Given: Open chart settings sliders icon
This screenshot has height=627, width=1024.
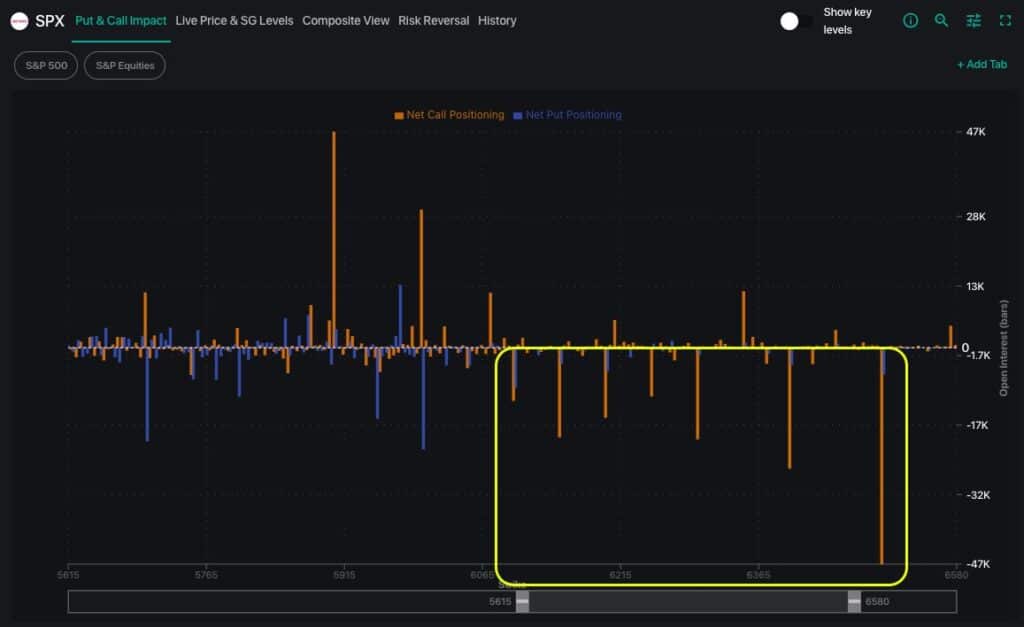Looking at the screenshot, I should point(973,21).
